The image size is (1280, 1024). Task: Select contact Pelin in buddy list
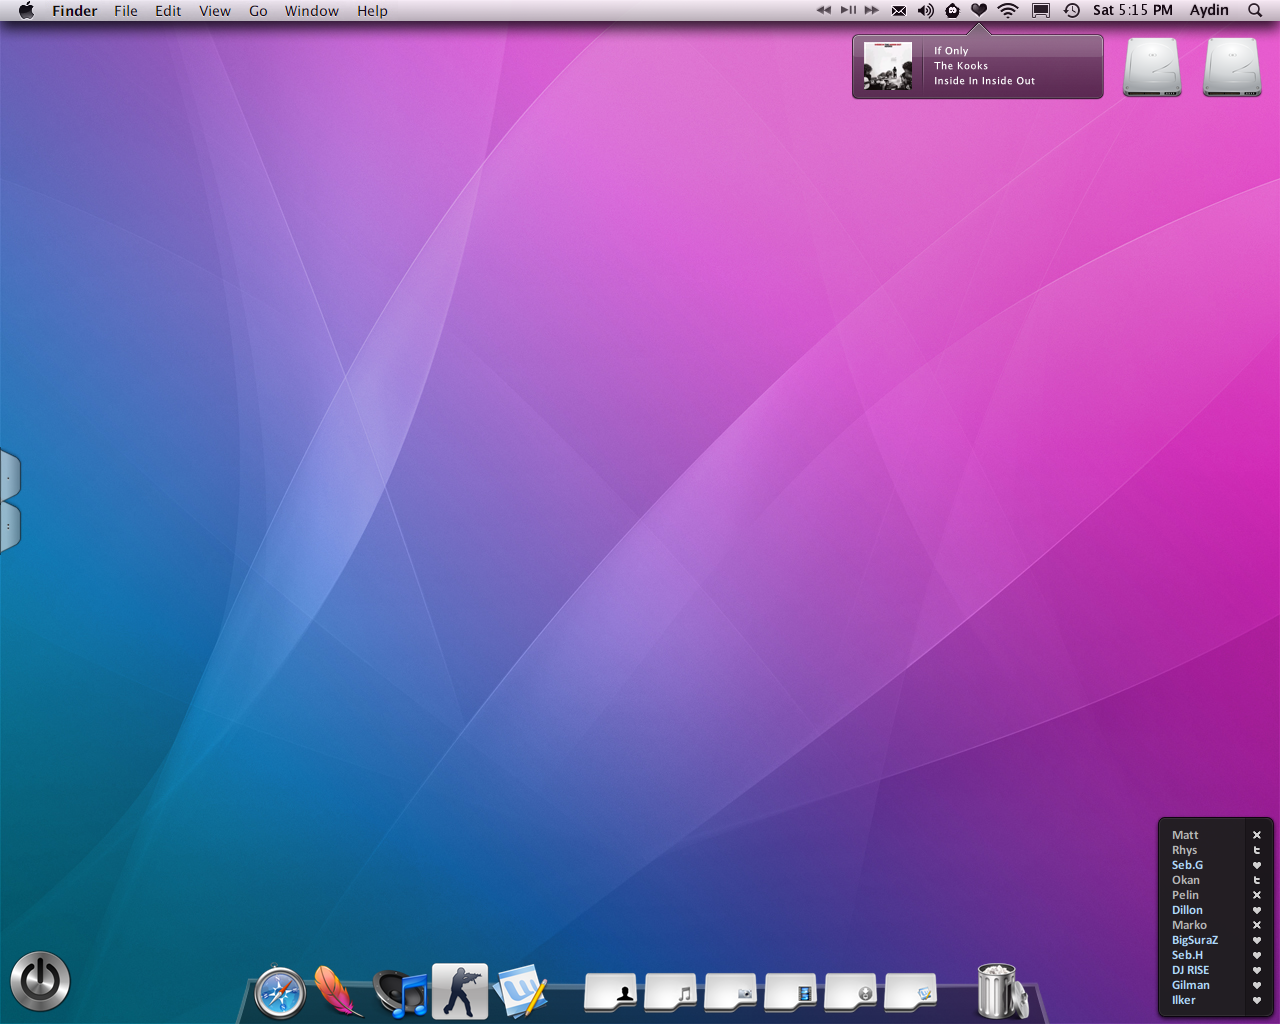click(1185, 895)
